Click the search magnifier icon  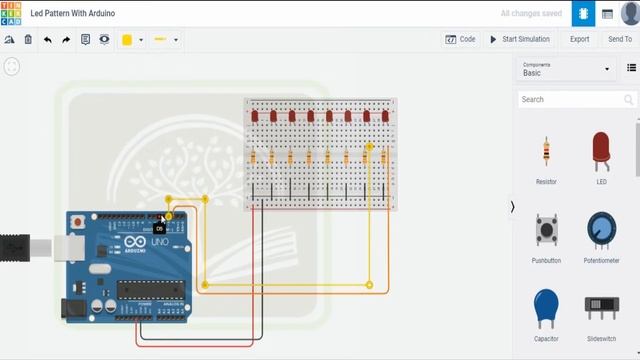pos(629,99)
